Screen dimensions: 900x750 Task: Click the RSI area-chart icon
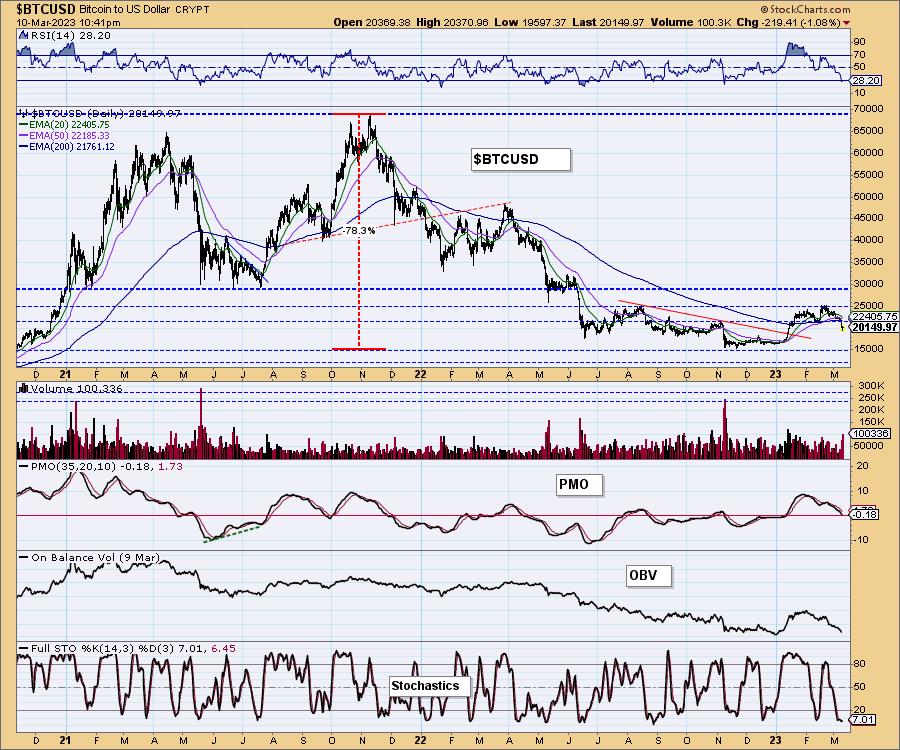point(24,35)
